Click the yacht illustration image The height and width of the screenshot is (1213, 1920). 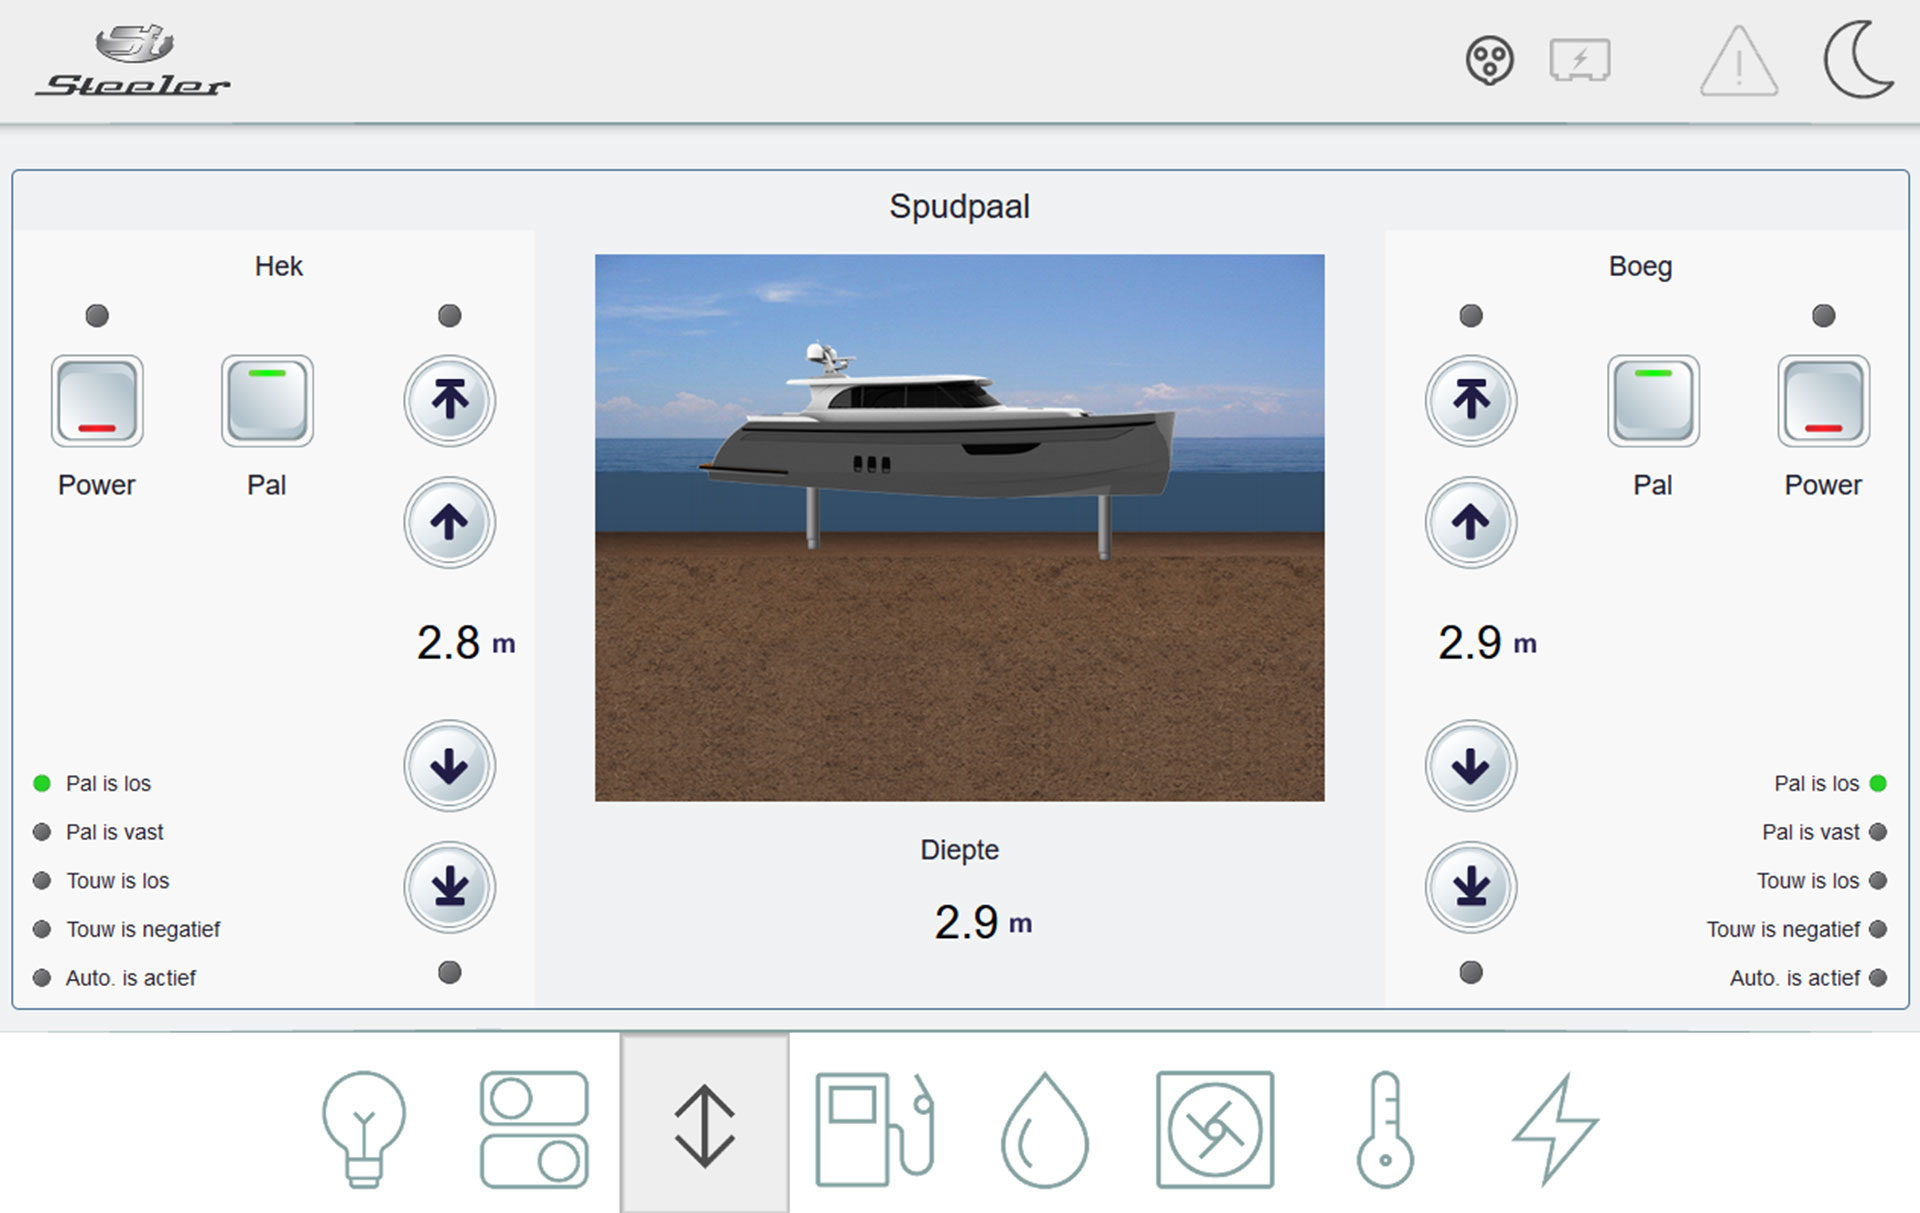959,527
